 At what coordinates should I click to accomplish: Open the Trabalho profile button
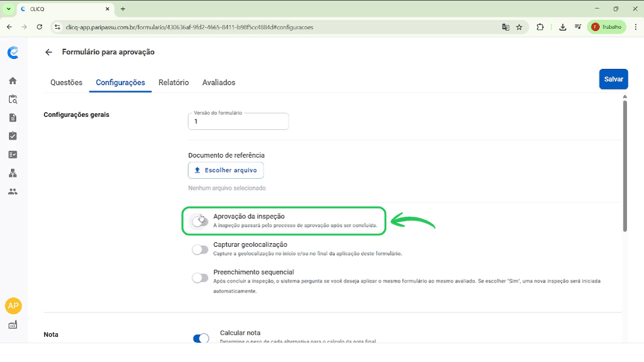tap(607, 27)
